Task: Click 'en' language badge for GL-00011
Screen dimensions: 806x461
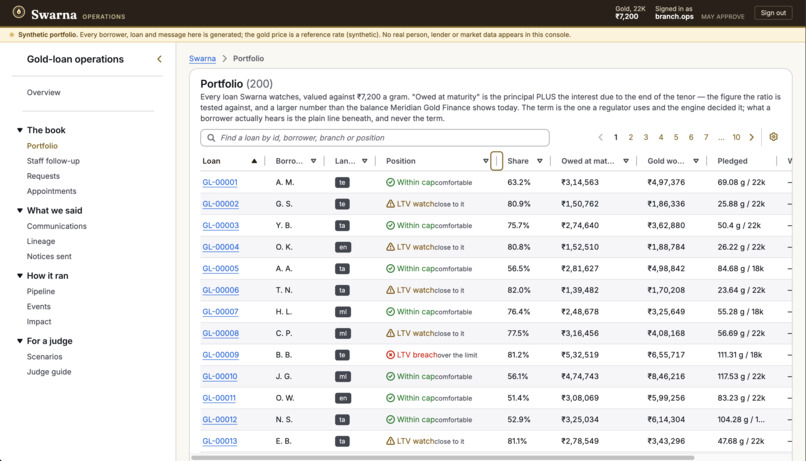Action: tap(342, 398)
